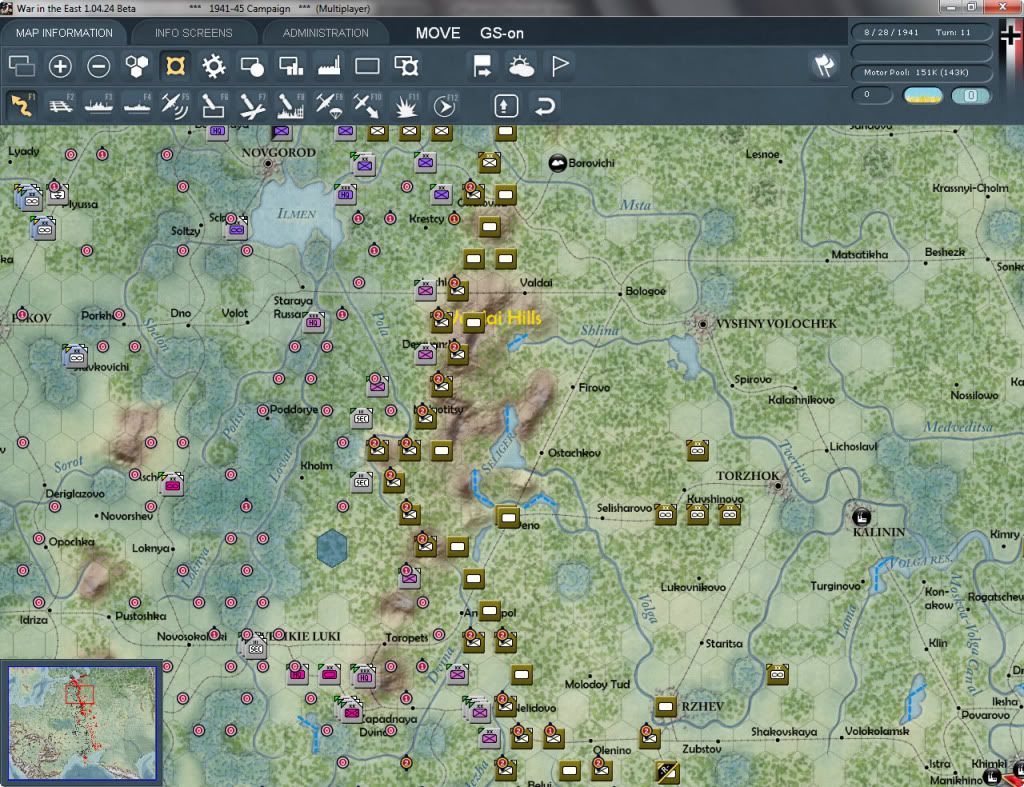Select the German HQ unit at Staraya Russa
Screen dimensions: 1024x787
pos(313,321)
